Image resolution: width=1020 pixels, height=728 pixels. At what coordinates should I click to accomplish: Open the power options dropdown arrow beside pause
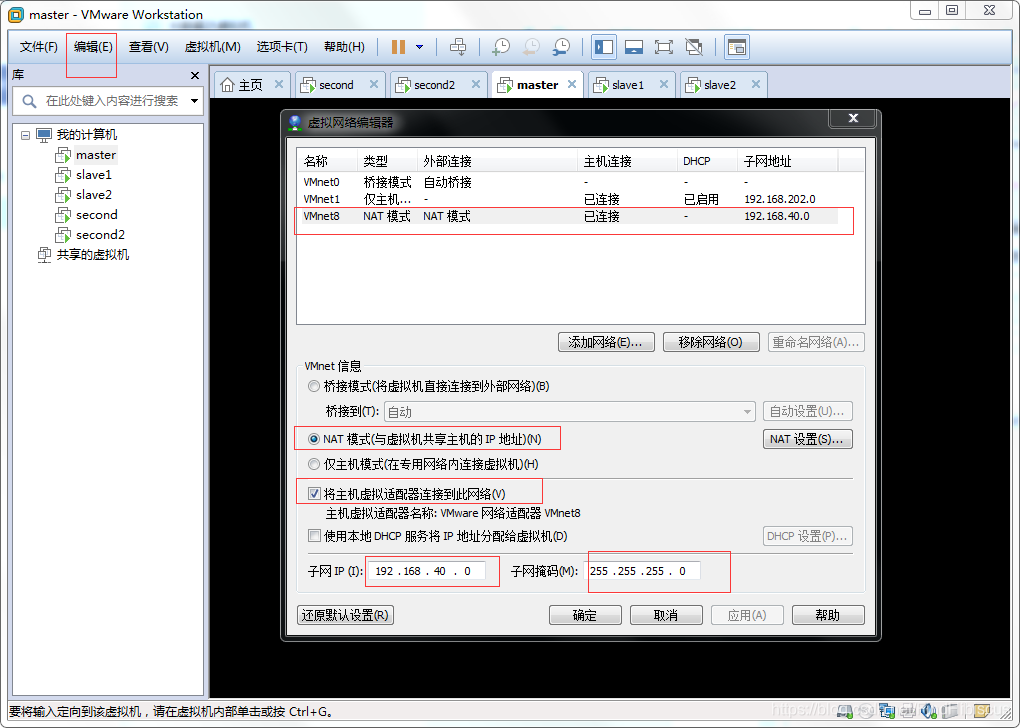(x=420, y=47)
